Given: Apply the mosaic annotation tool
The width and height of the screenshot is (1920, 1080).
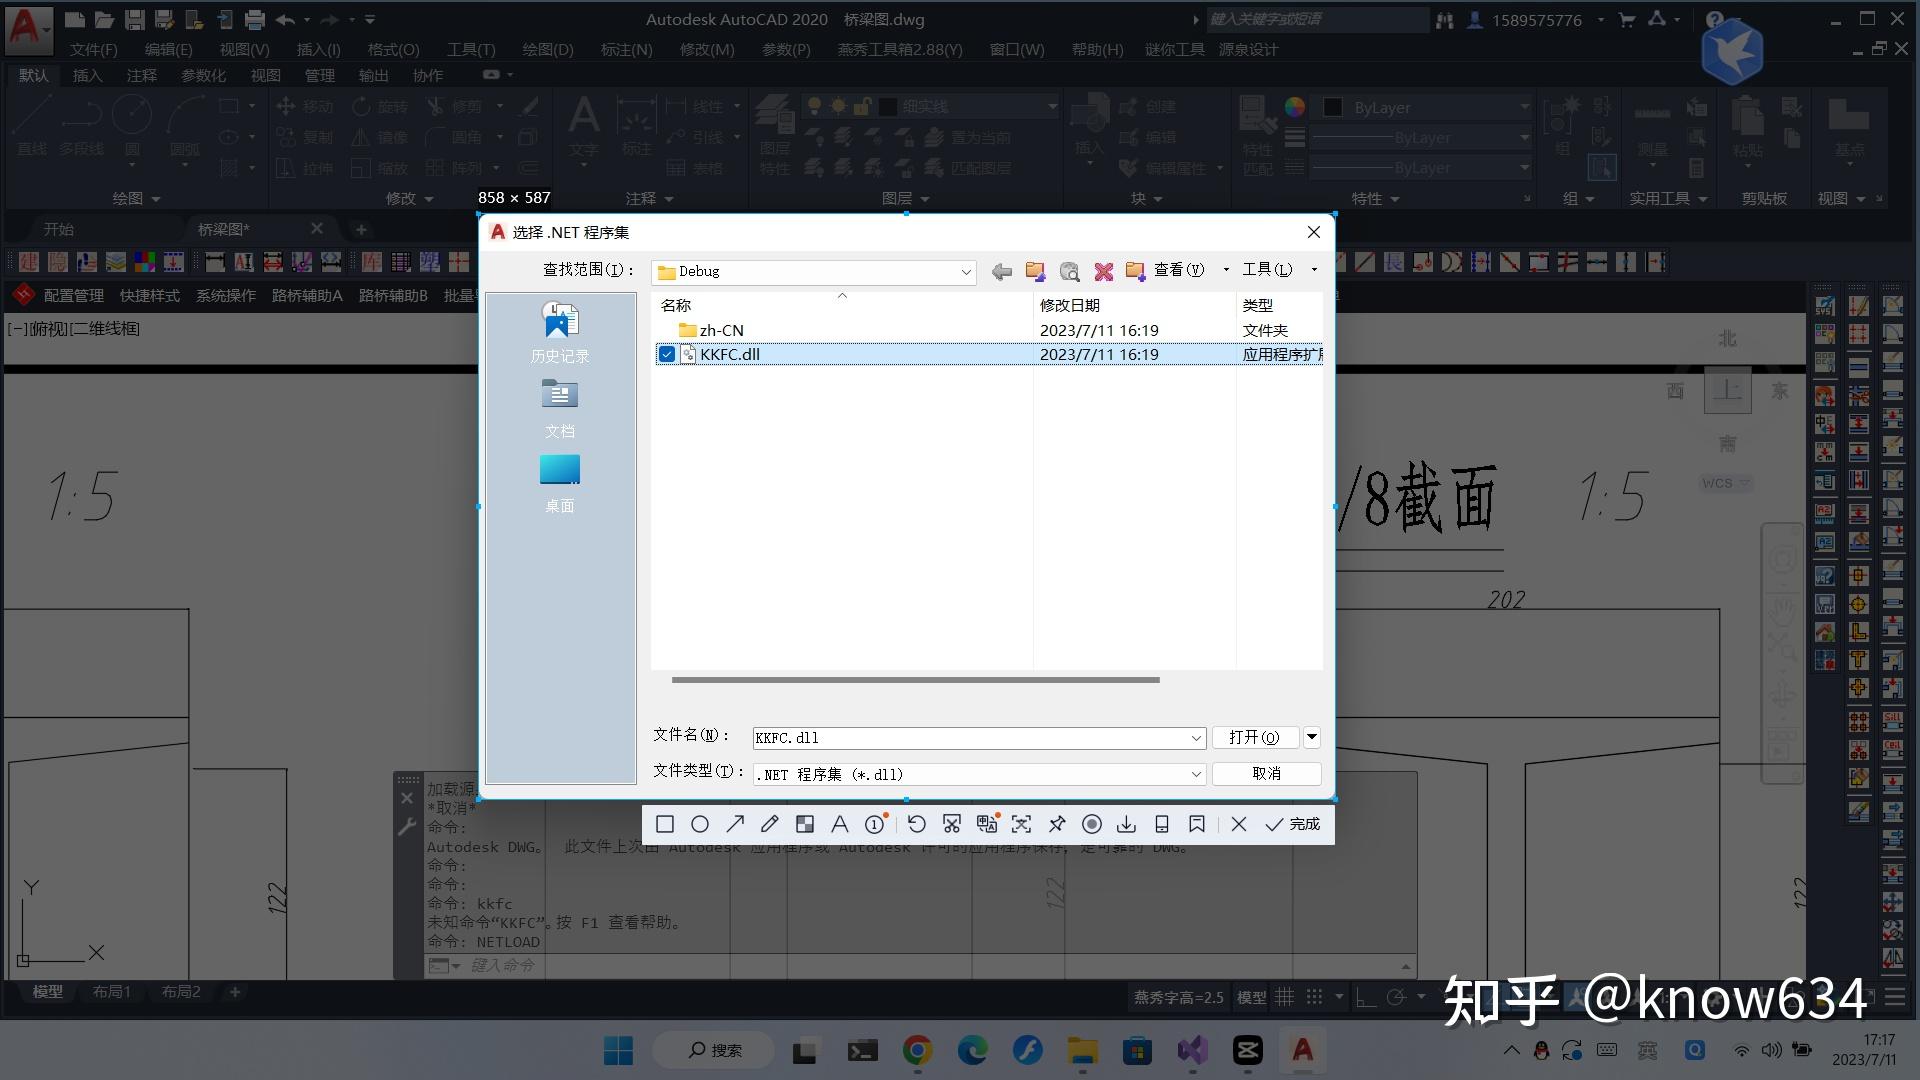Looking at the screenshot, I should (805, 823).
